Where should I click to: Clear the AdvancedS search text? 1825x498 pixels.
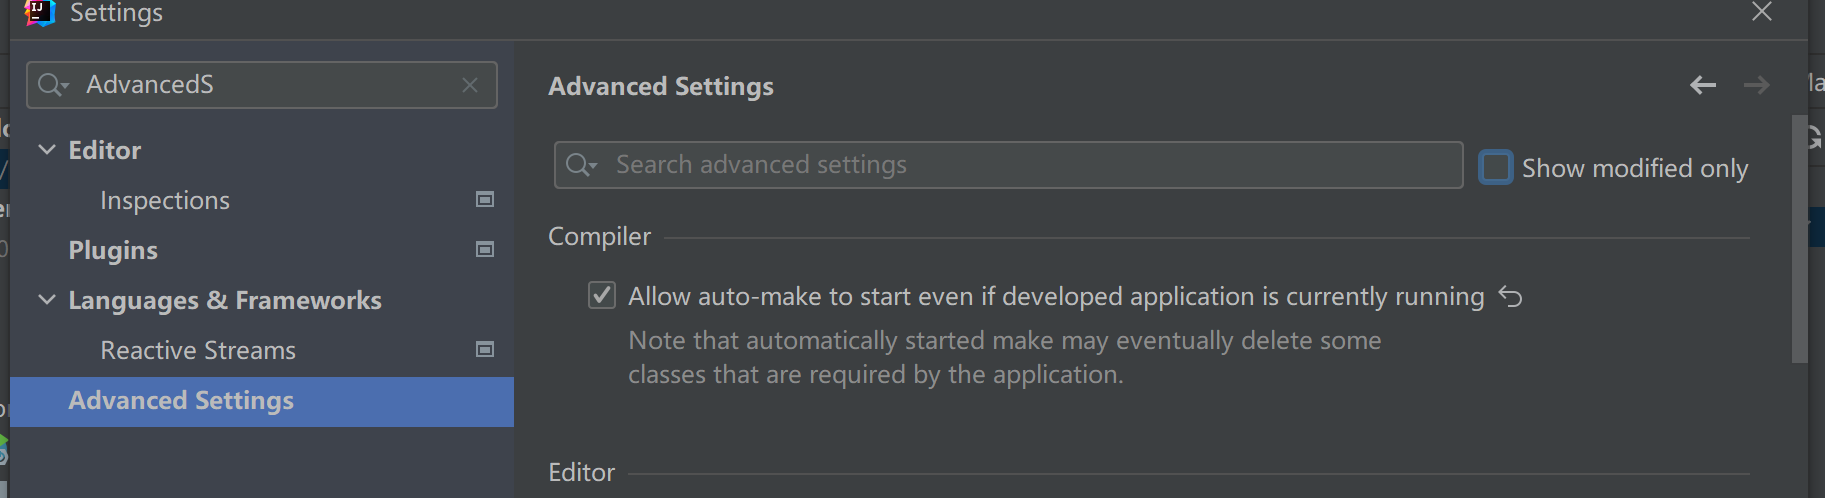[x=470, y=85]
